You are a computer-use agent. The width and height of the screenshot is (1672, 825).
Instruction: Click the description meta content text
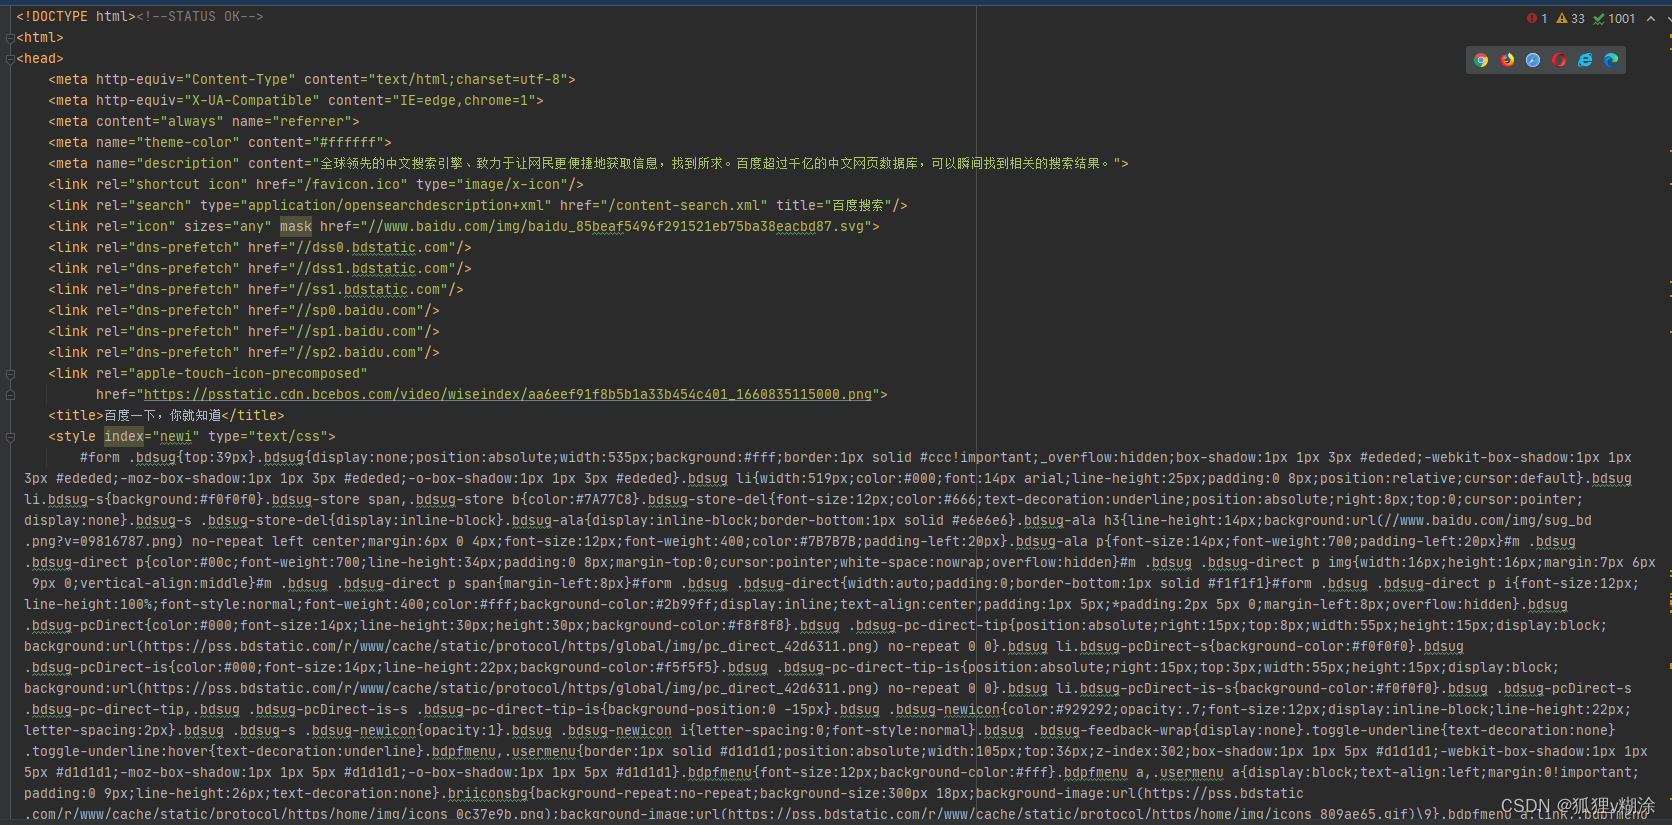[716, 164]
